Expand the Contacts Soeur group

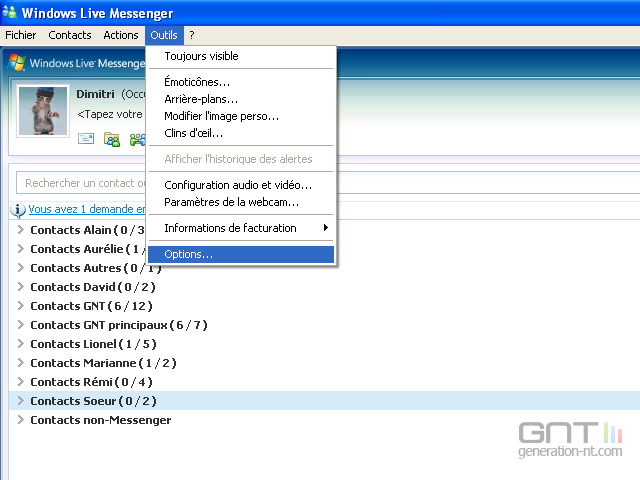point(20,400)
